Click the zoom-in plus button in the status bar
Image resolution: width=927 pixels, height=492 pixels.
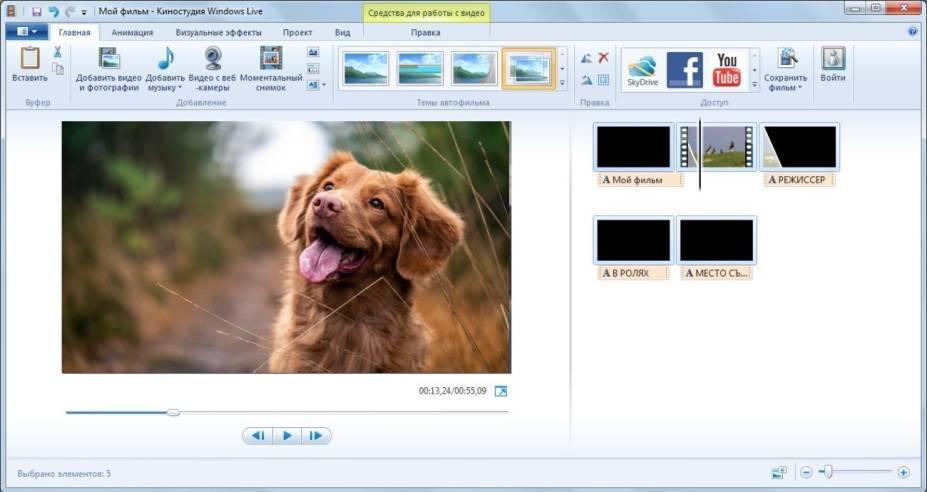(x=903, y=472)
